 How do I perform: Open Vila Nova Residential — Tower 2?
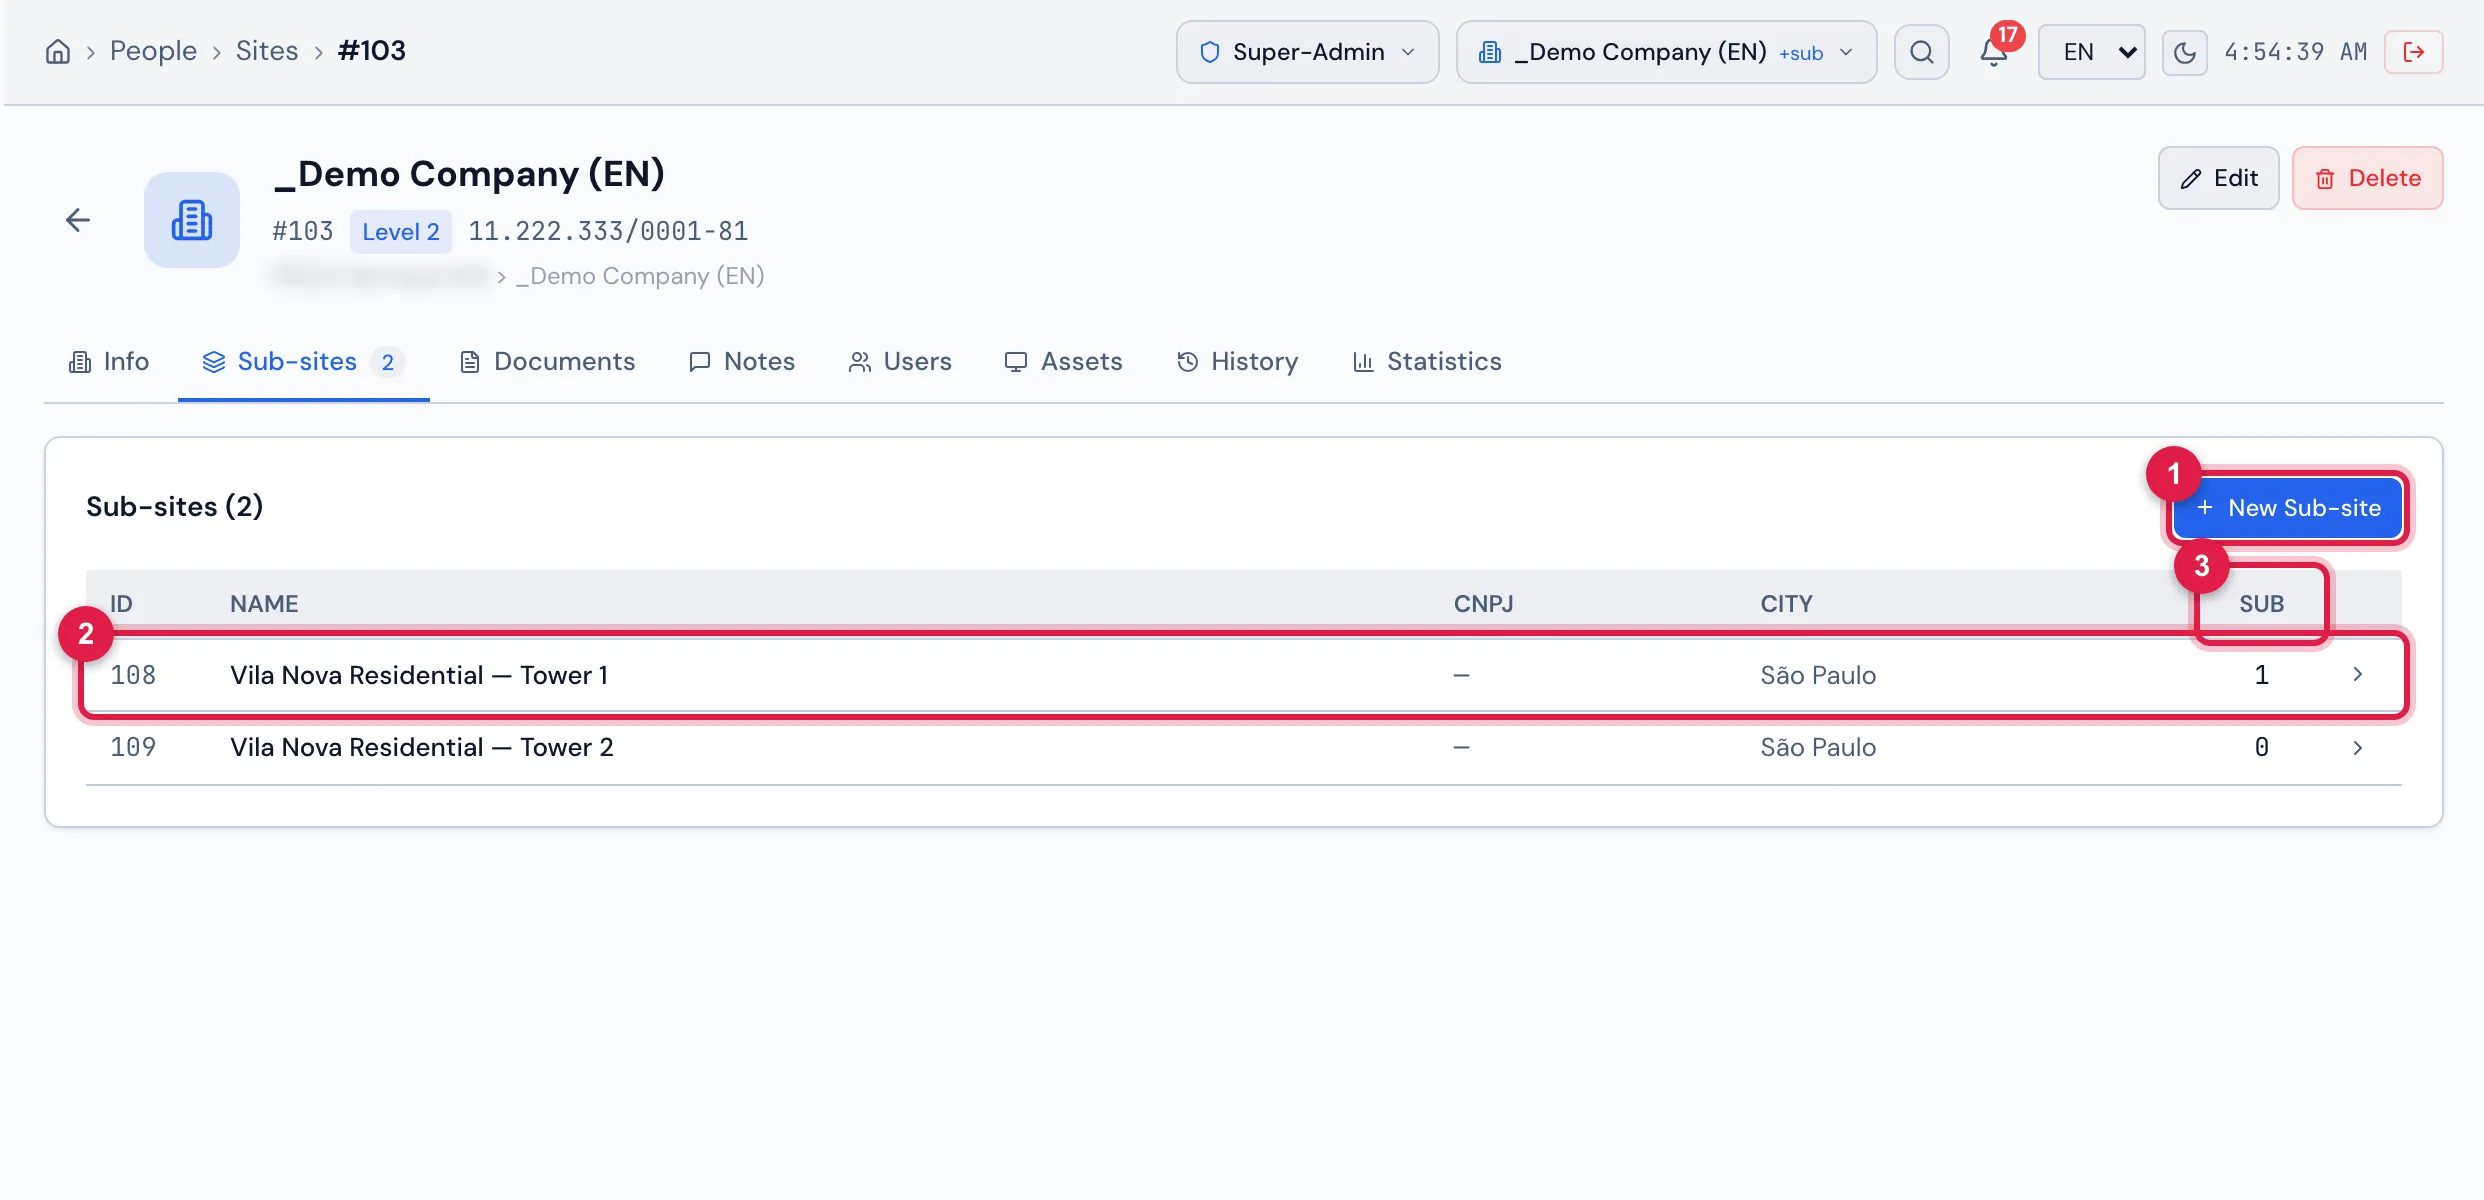point(421,747)
